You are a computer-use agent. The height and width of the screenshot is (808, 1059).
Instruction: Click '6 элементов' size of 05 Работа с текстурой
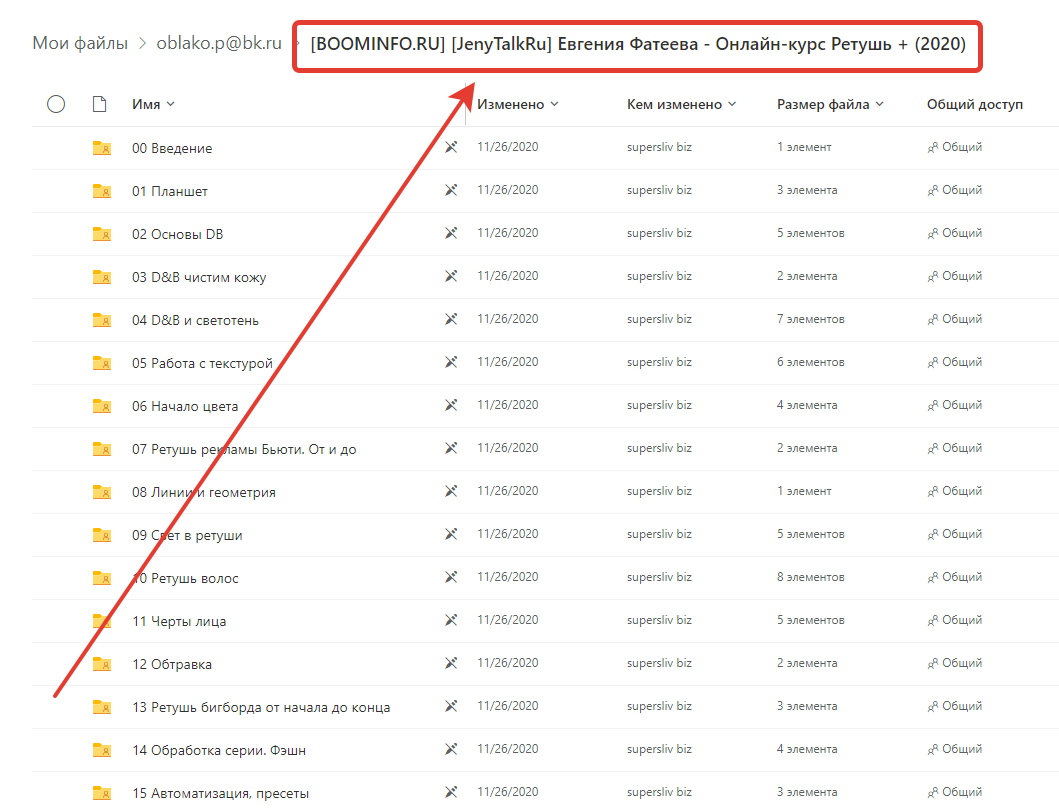pos(810,362)
